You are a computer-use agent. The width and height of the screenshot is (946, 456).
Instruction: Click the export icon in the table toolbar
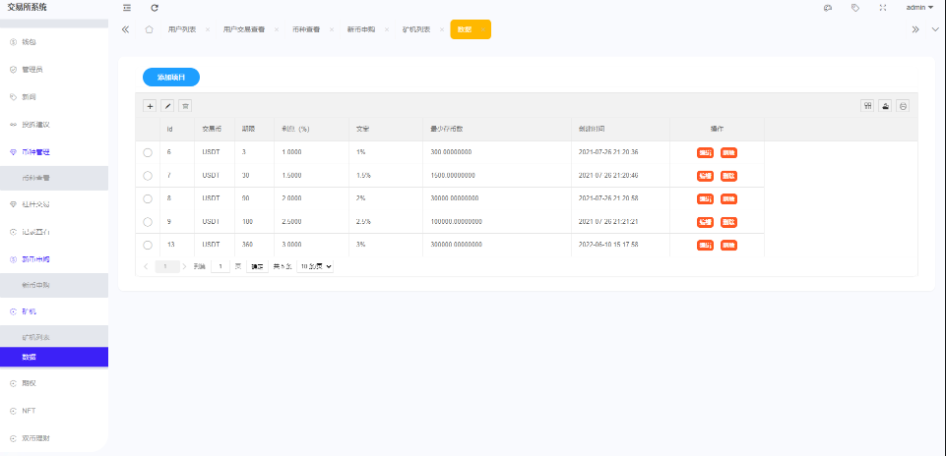(885, 106)
